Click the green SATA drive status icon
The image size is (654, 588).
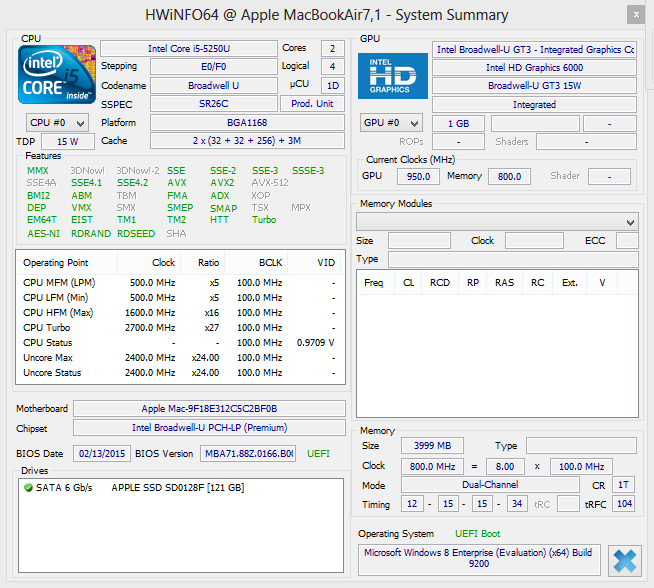coord(29,487)
